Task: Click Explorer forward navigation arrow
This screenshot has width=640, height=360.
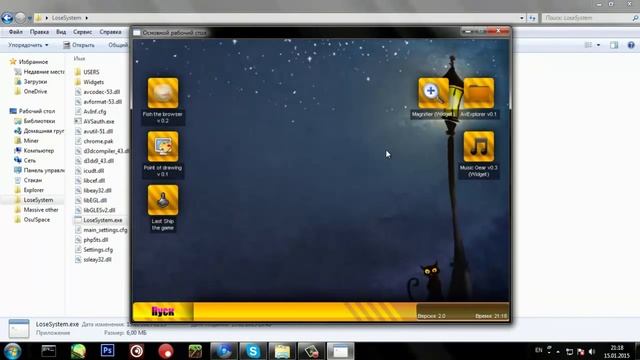Action: [20, 18]
